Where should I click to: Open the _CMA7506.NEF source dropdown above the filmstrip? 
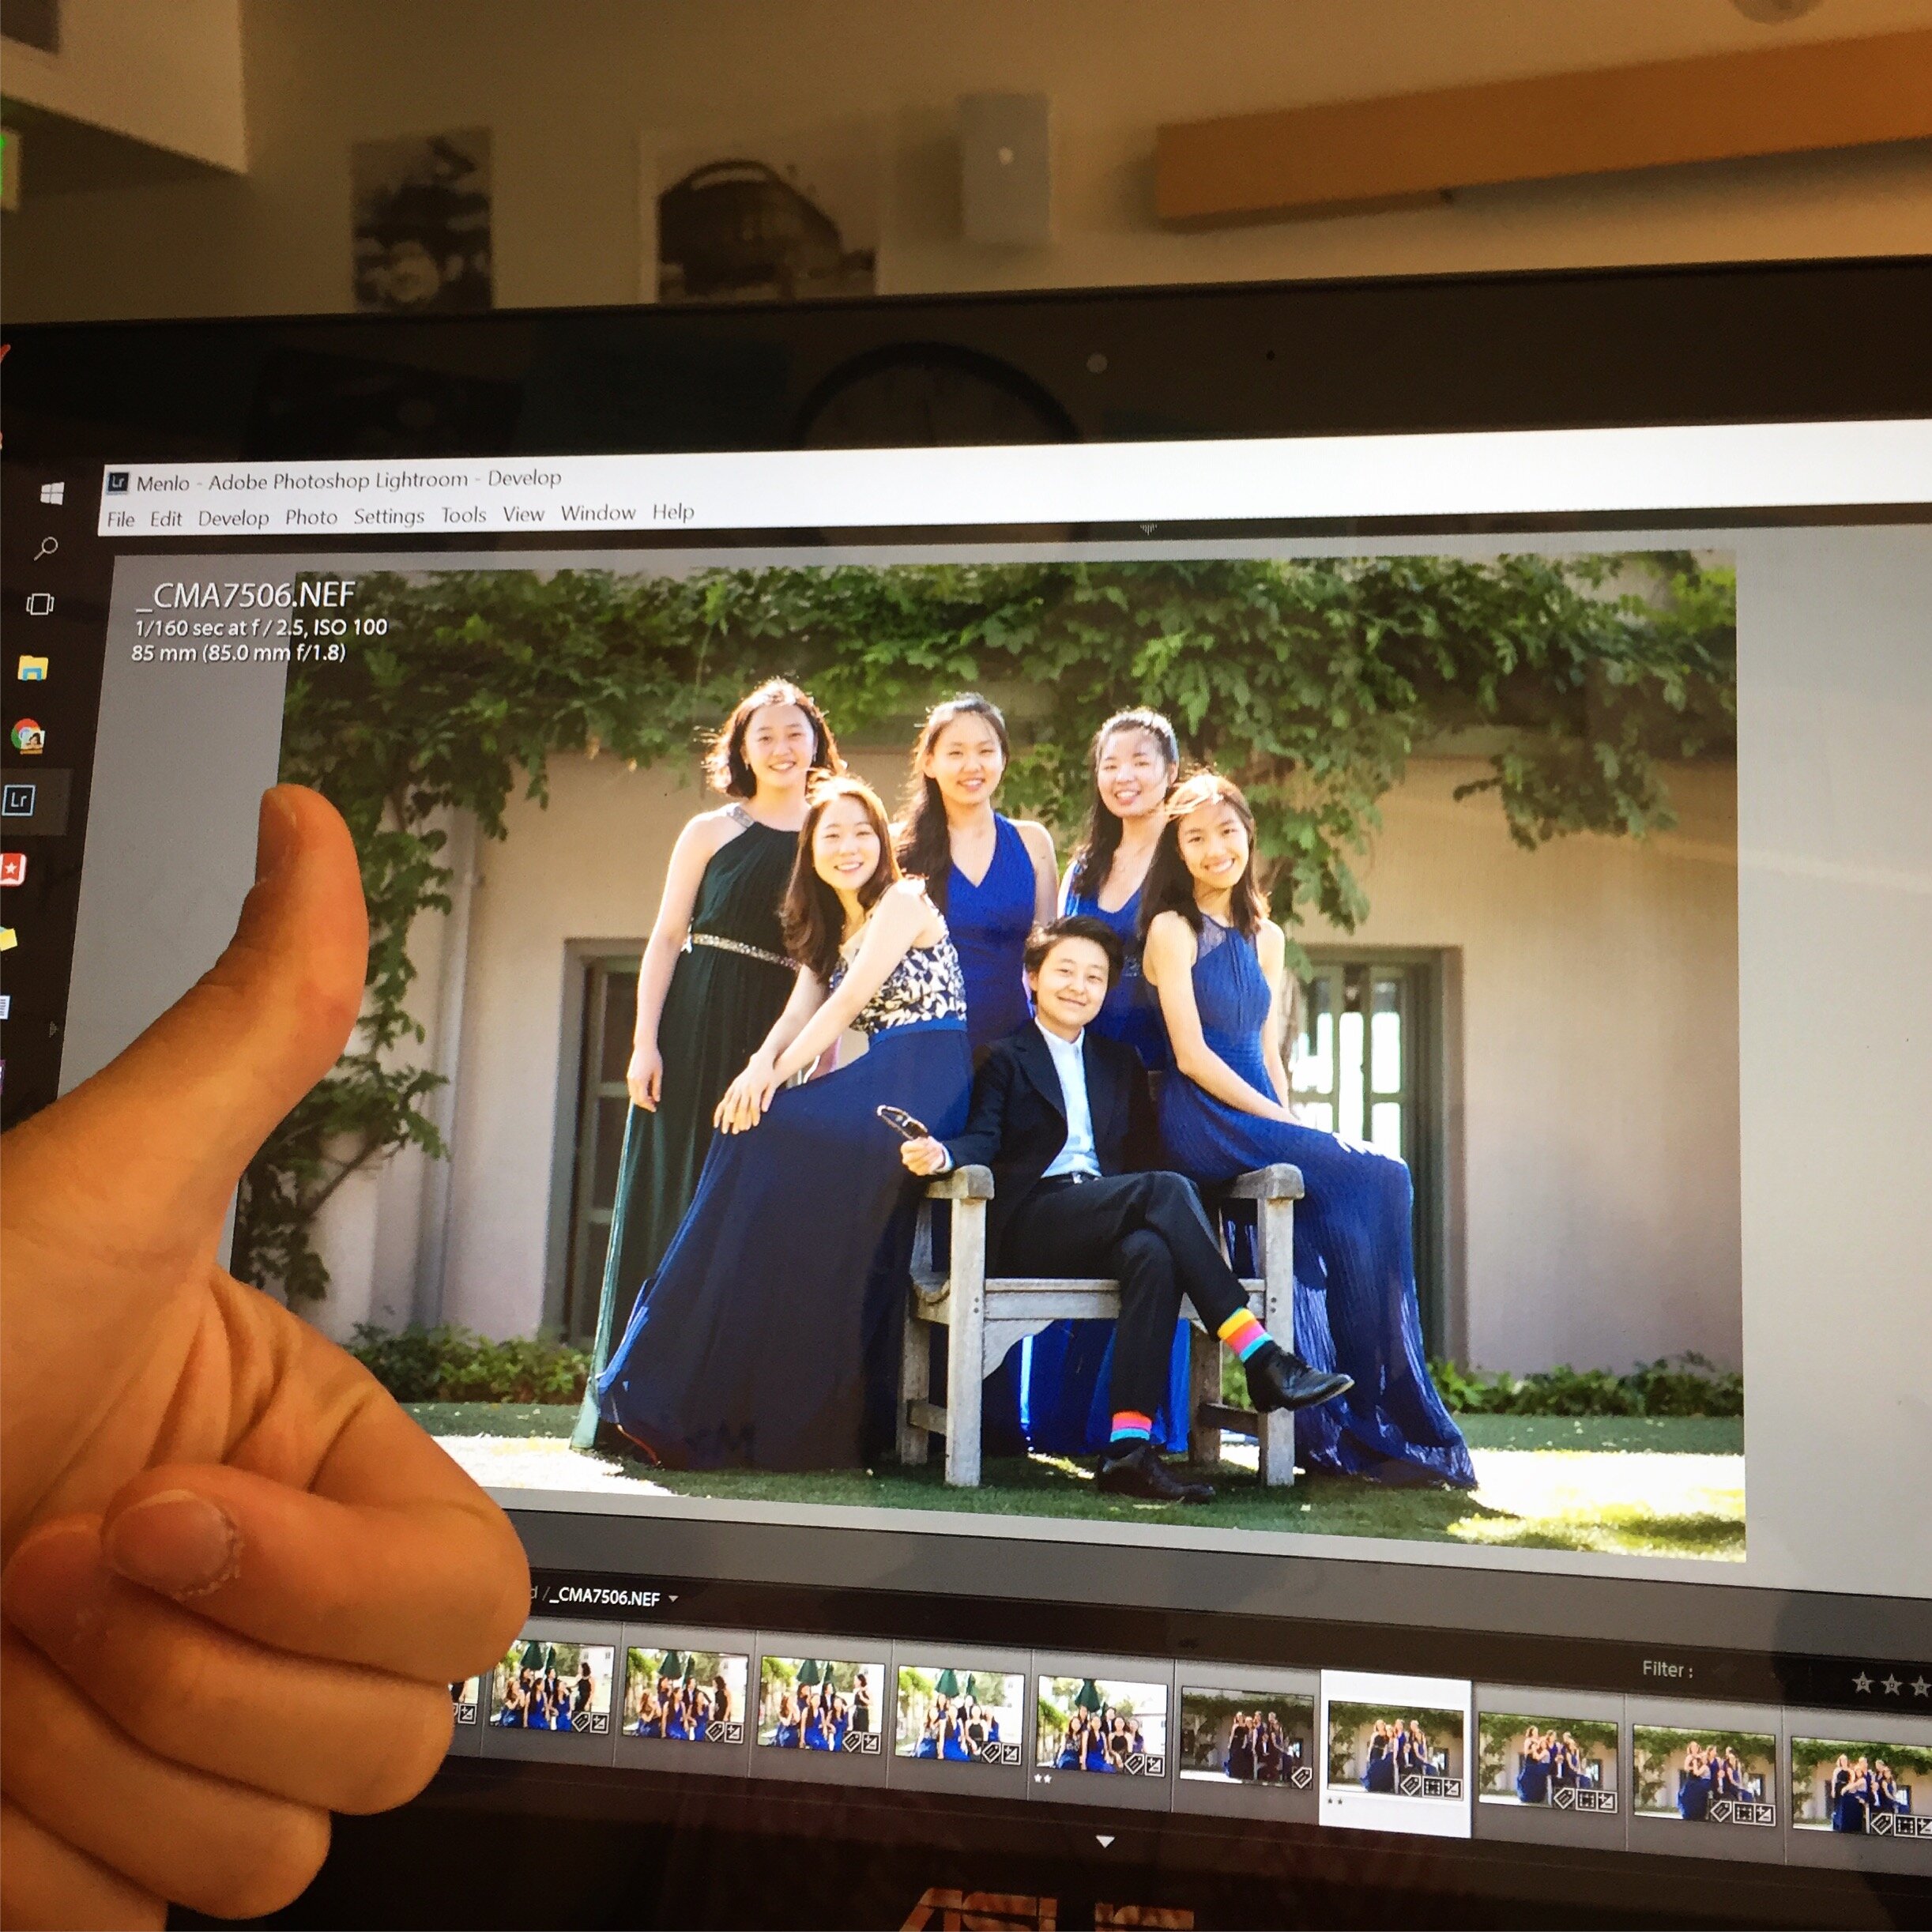(x=614, y=1597)
